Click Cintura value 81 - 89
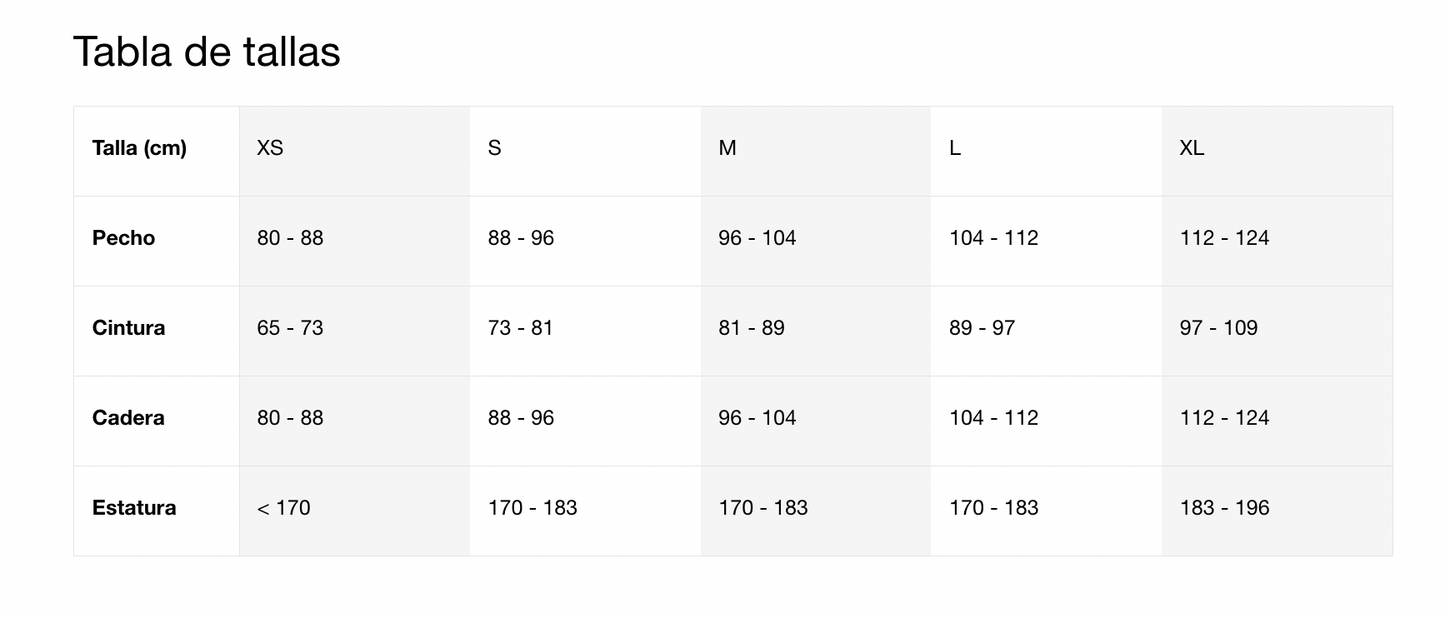 [751, 328]
